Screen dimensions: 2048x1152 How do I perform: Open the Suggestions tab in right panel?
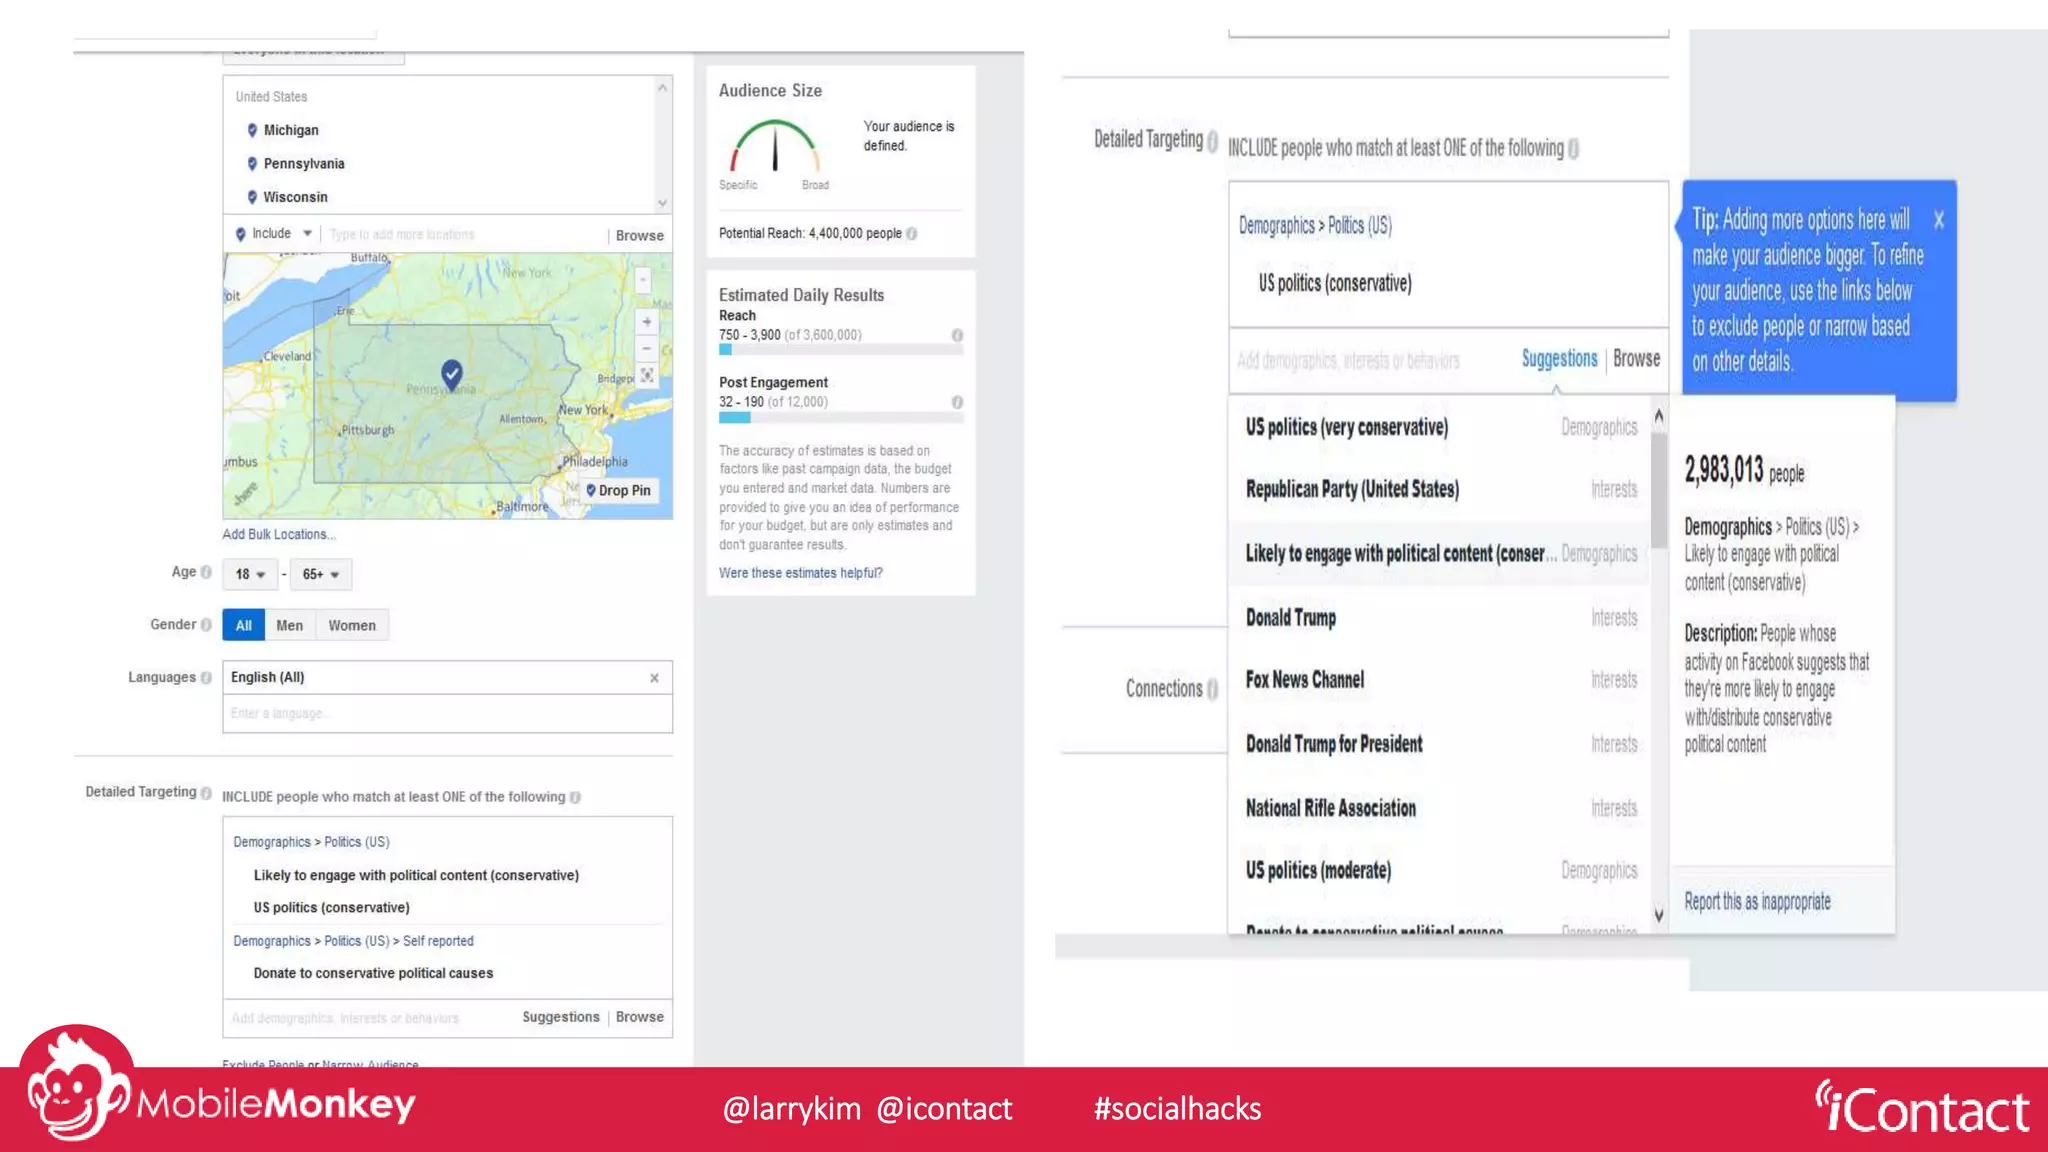1558,358
